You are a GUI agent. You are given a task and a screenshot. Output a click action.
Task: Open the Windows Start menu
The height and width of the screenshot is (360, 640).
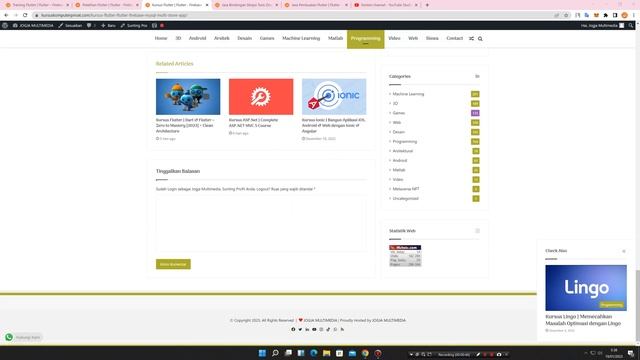coord(262,353)
